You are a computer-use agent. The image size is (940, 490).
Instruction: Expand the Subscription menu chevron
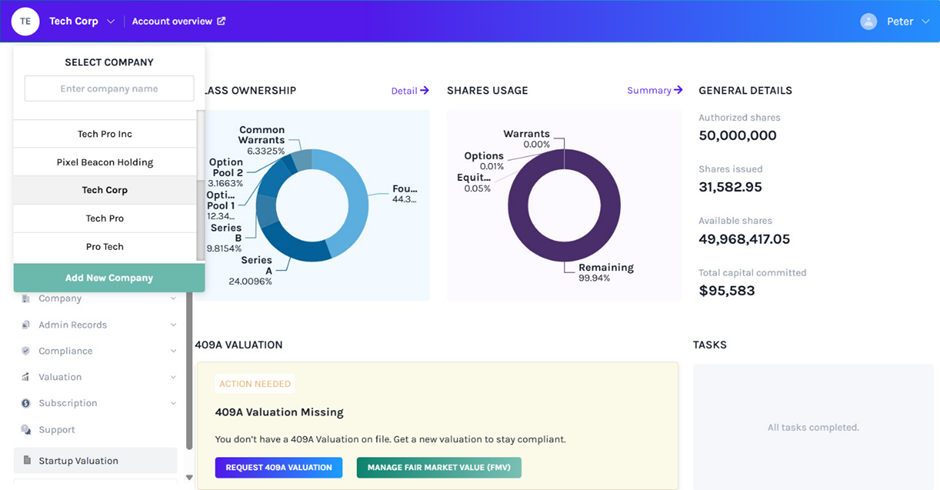pos(173,403)
